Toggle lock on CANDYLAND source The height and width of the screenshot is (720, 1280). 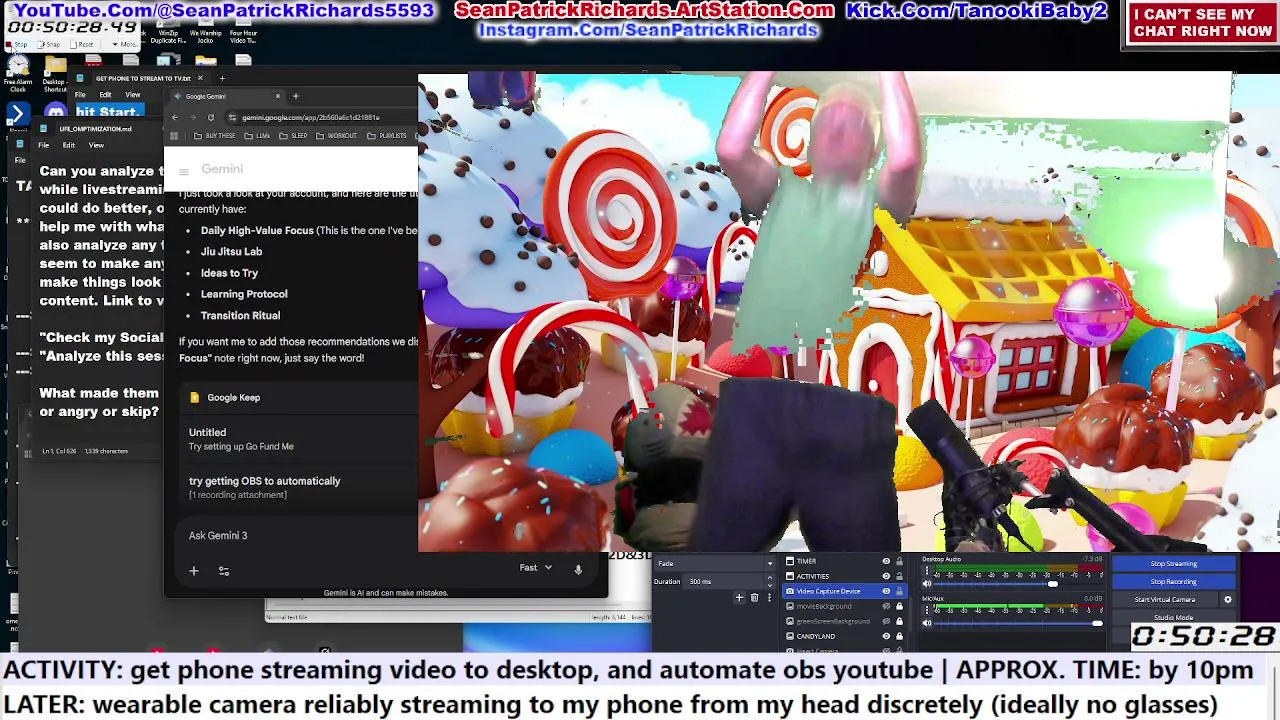coord(899,636)
